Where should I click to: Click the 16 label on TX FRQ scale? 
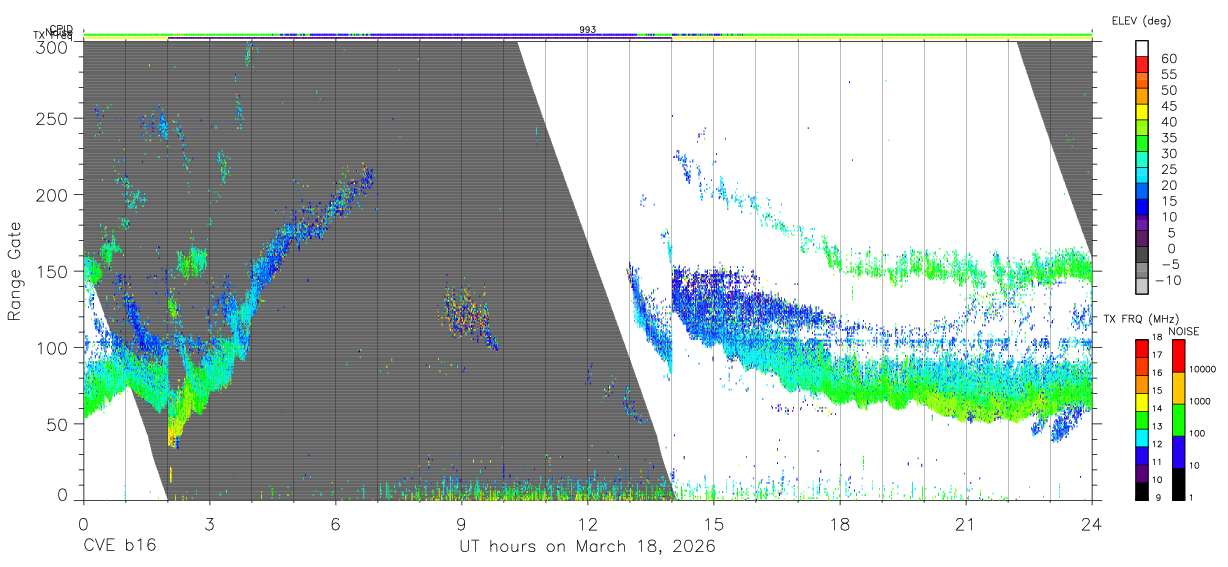coord(1159,373)
